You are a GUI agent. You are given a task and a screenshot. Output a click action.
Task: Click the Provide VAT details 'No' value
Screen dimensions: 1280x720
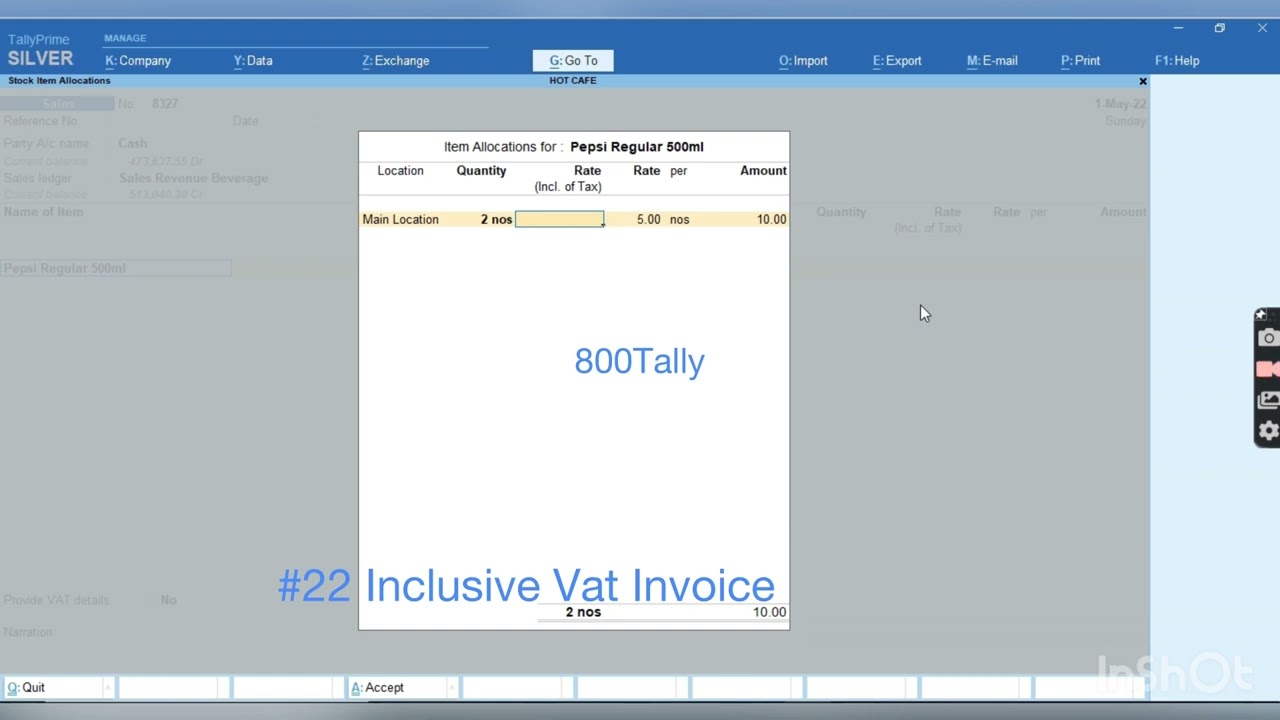click(168, 600)
